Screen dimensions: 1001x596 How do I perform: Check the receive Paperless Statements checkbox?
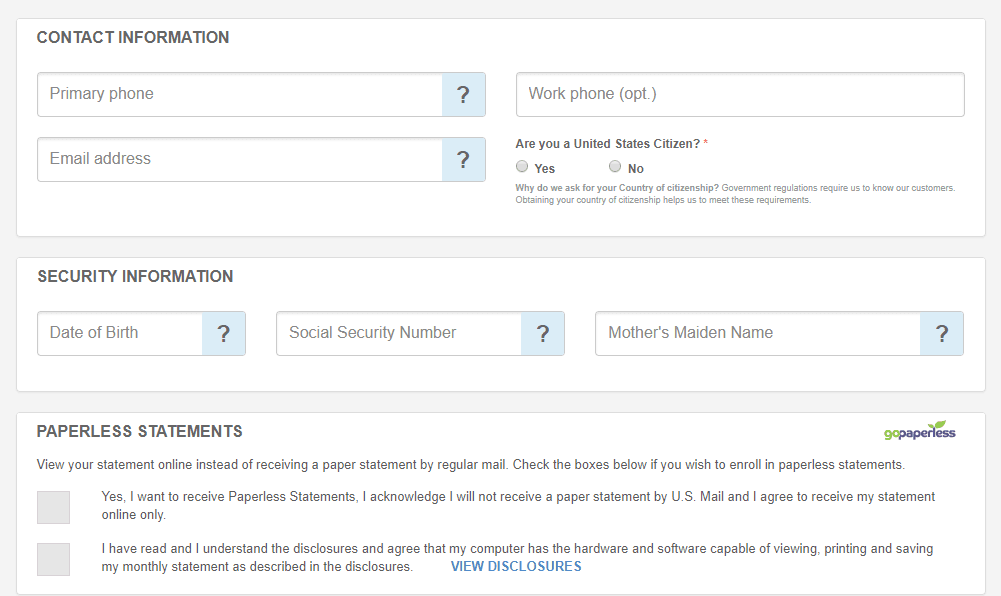pos(53,507)
